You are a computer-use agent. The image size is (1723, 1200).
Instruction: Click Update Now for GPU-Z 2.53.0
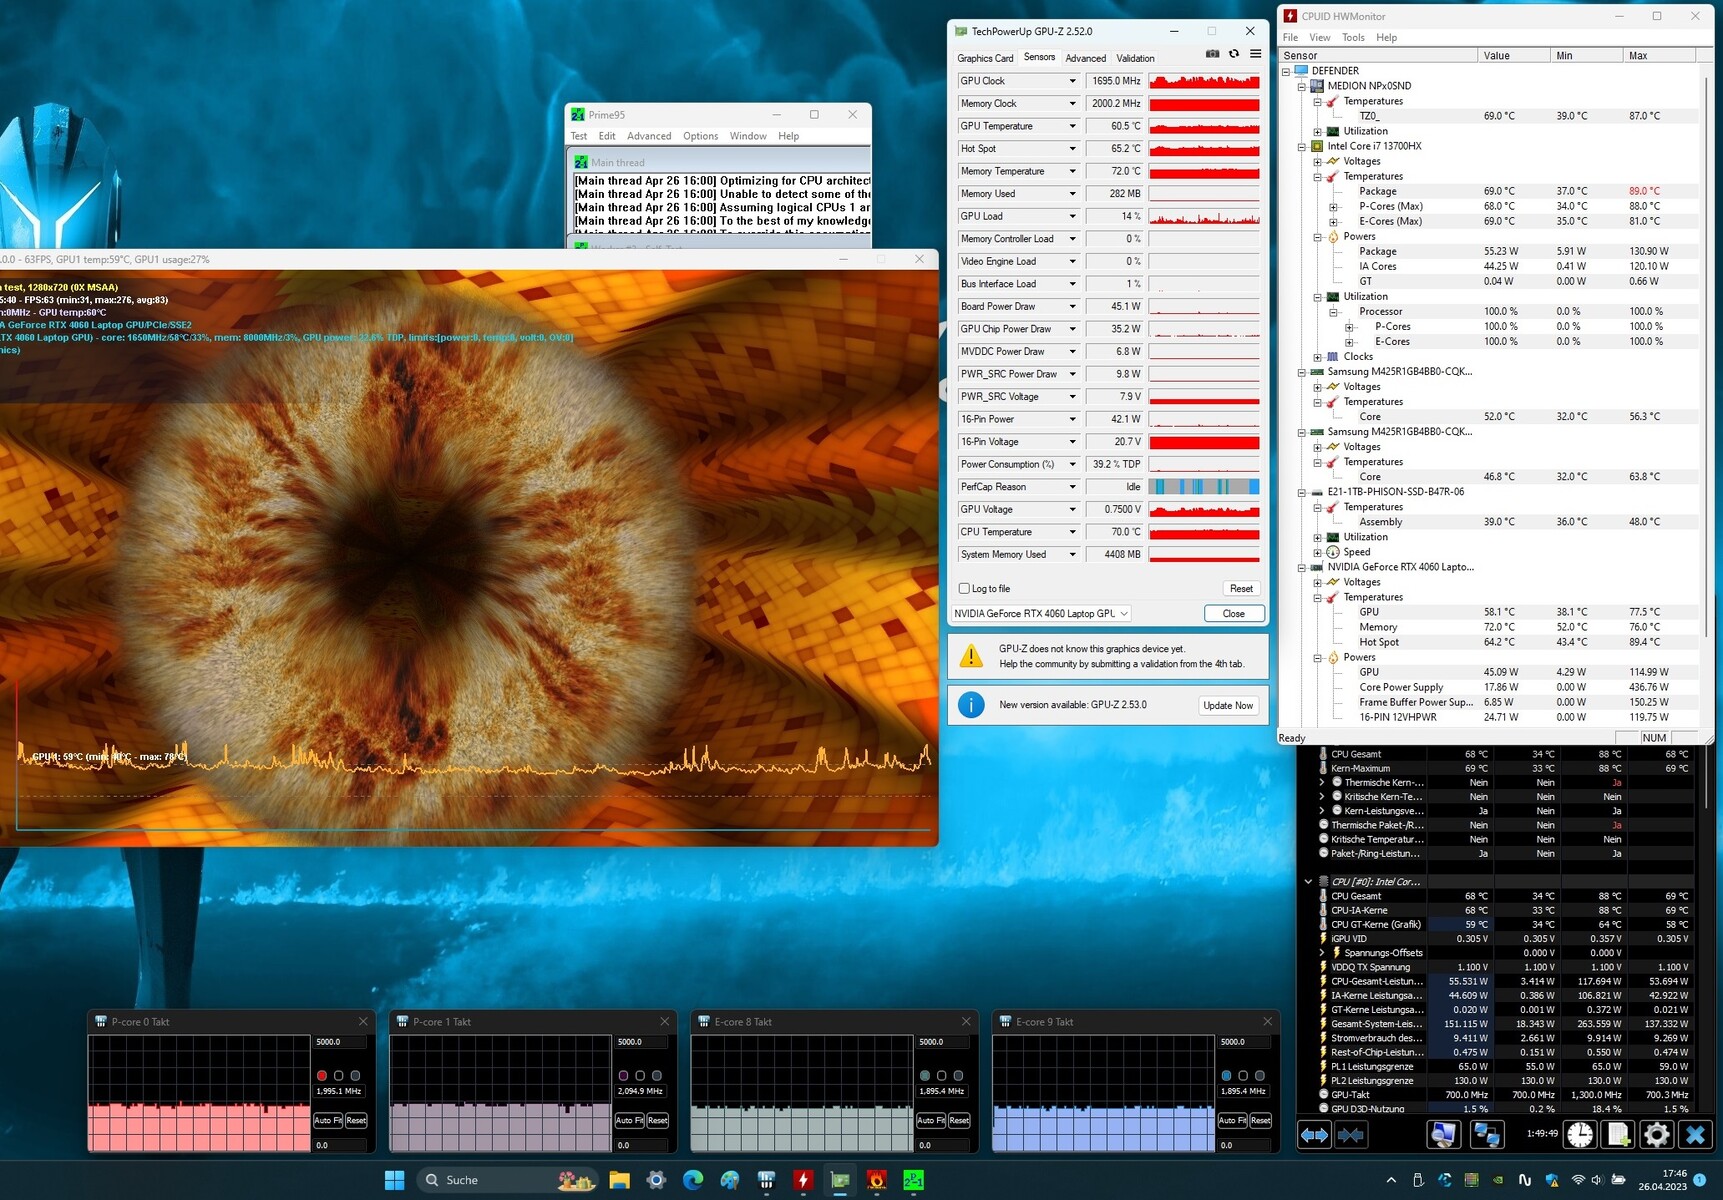point(1228,705)
